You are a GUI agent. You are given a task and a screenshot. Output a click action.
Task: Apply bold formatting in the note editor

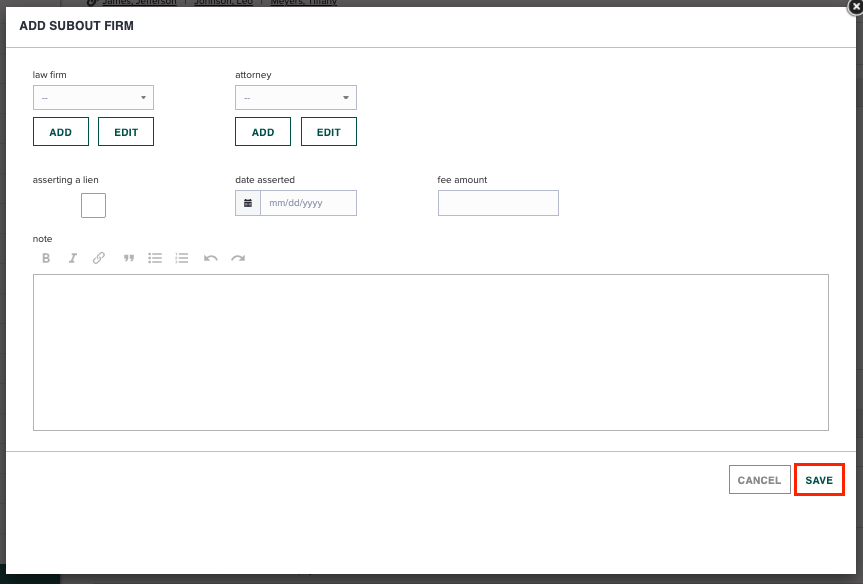(x=45, y=258)
